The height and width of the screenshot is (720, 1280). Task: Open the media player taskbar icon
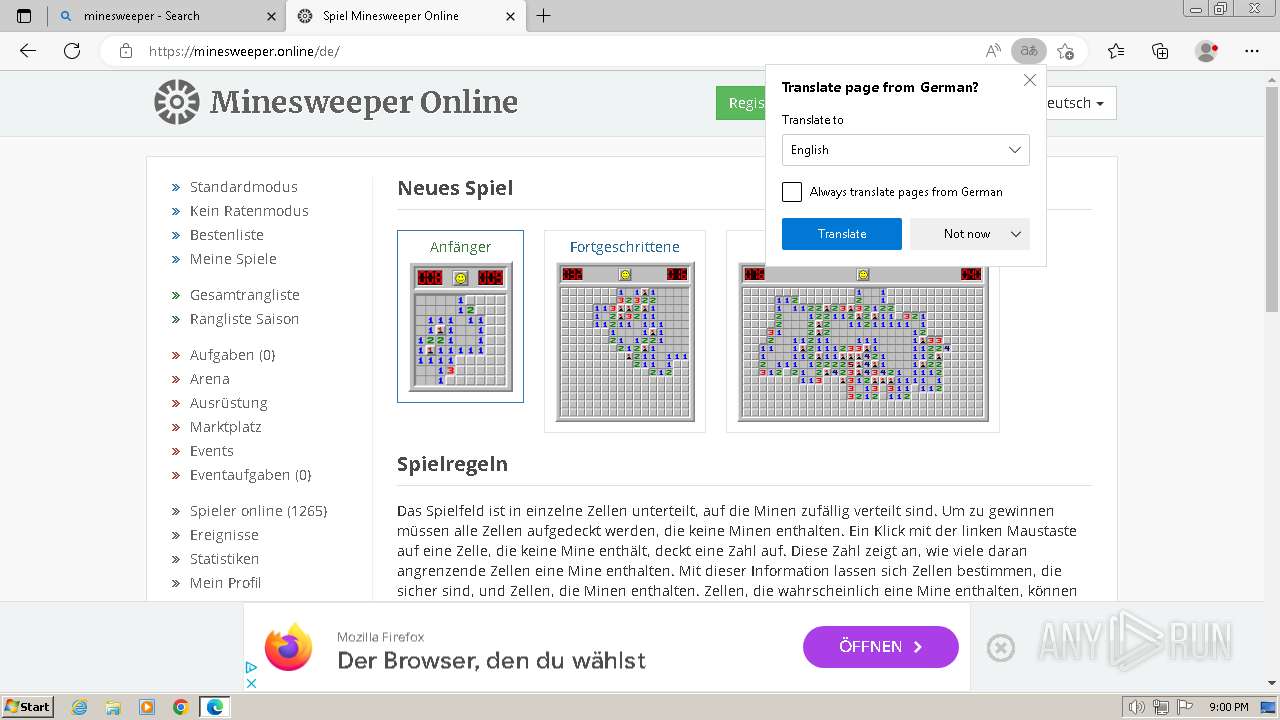pyautogui.click(x=147, y=707)
